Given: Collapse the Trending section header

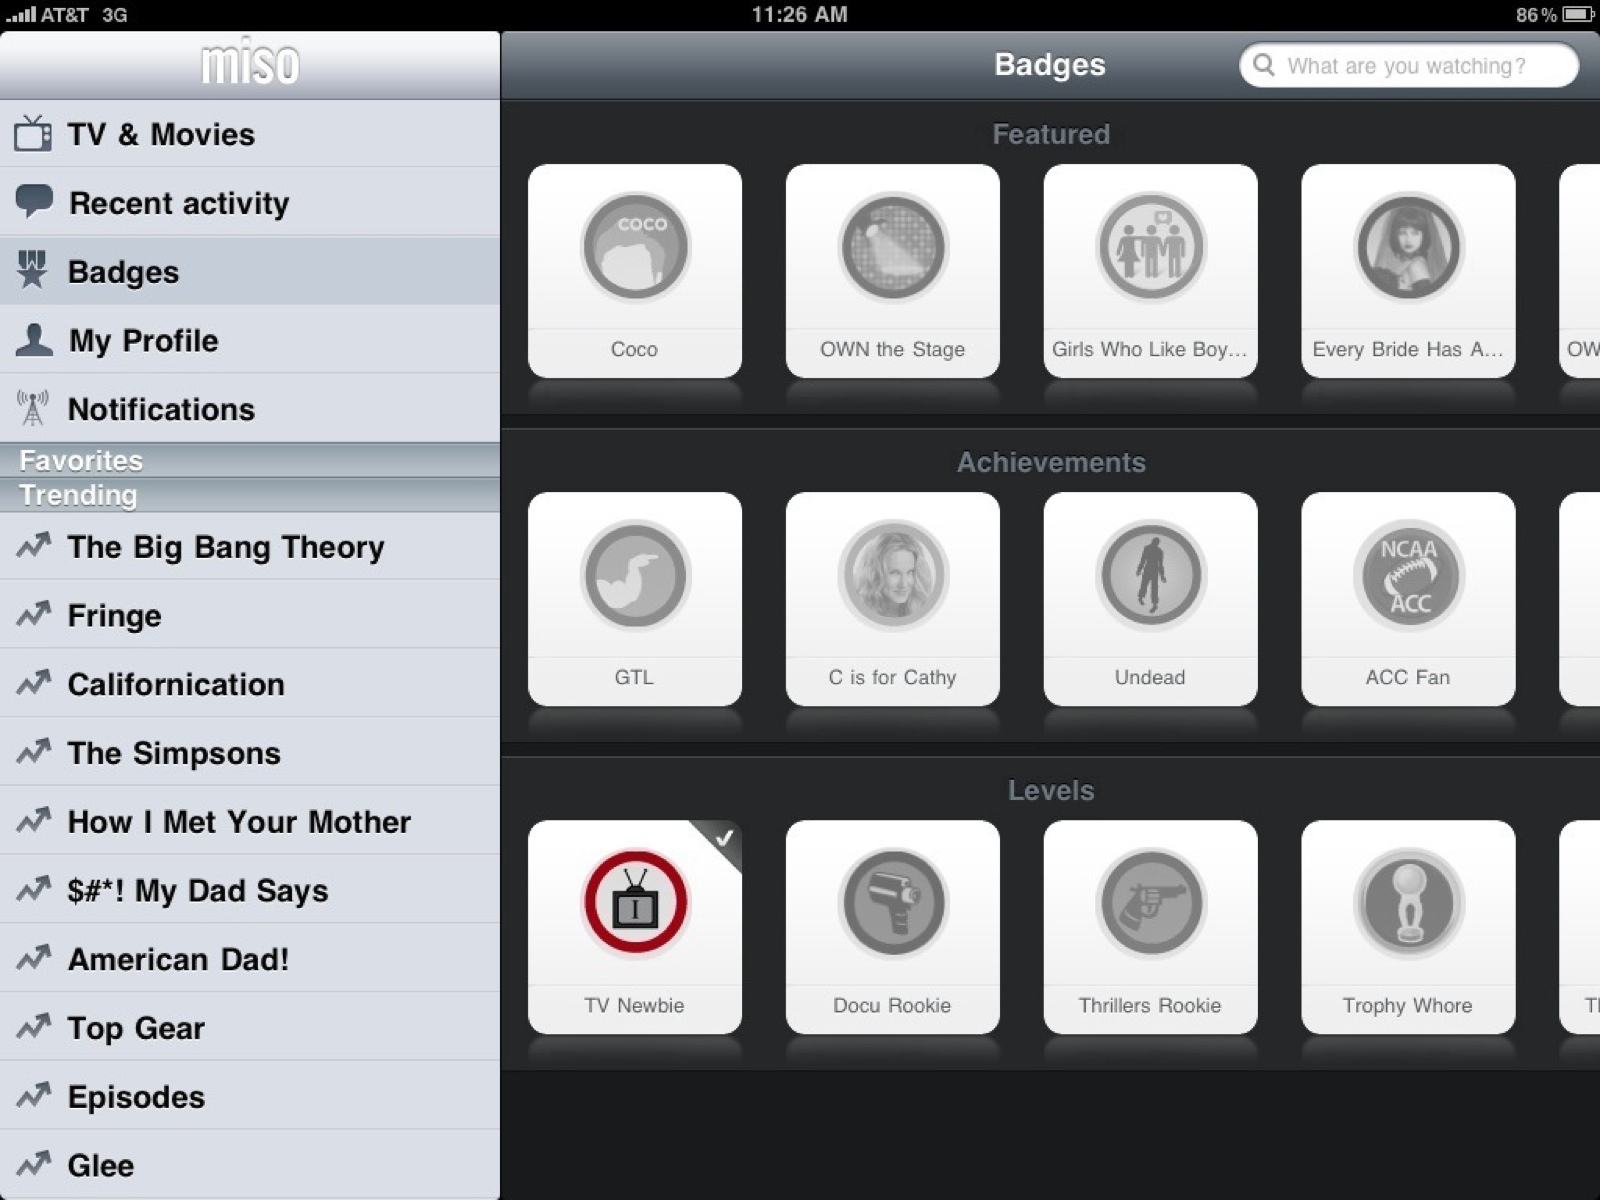Looking at the screenshot, I should pos(250,495).
